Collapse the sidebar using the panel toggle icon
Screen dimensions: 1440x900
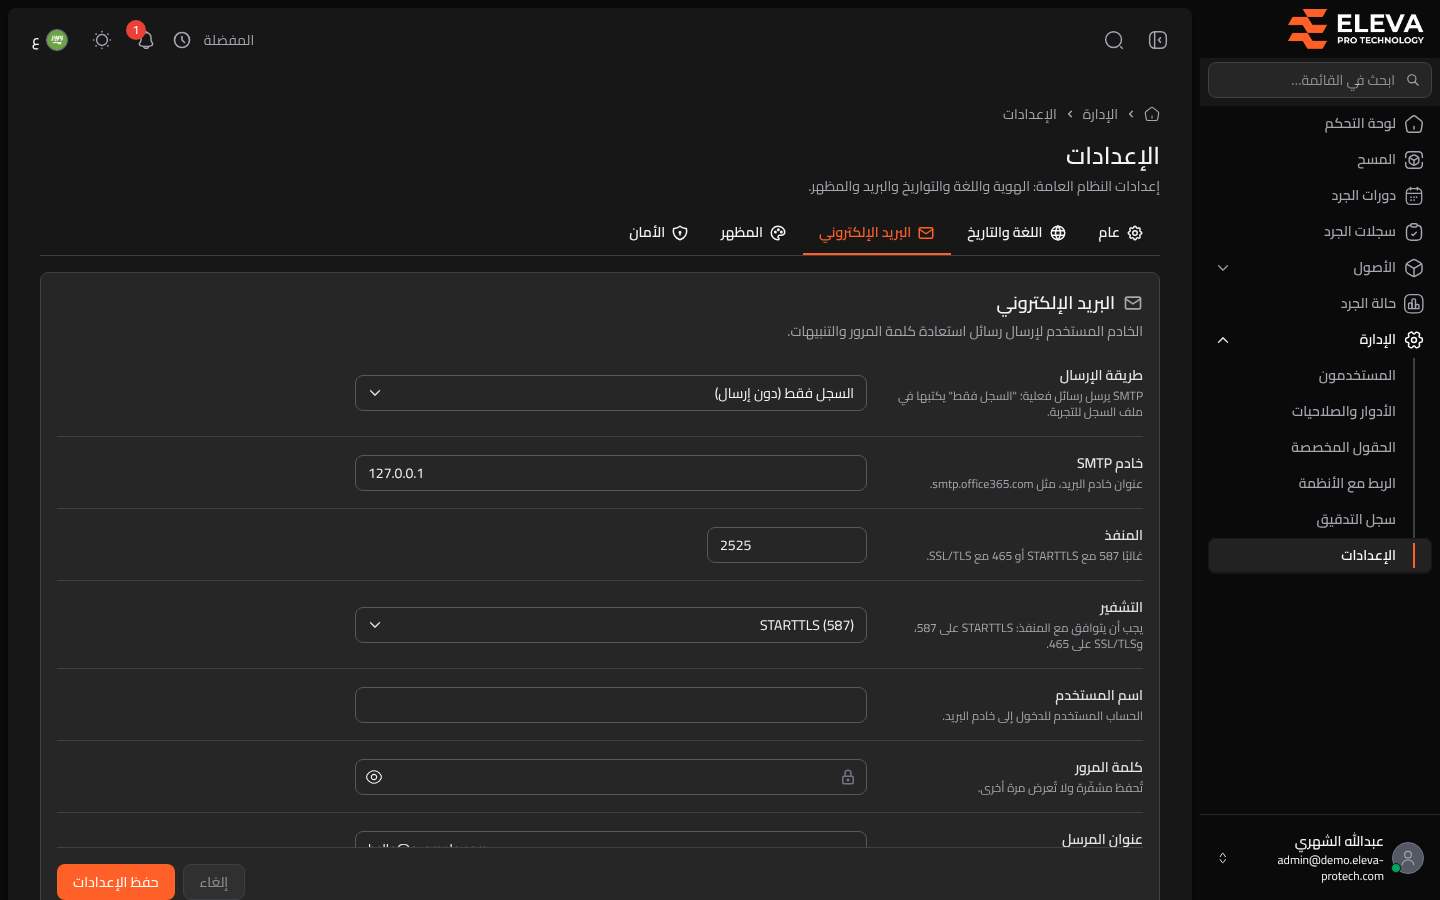coord(1158,40)
